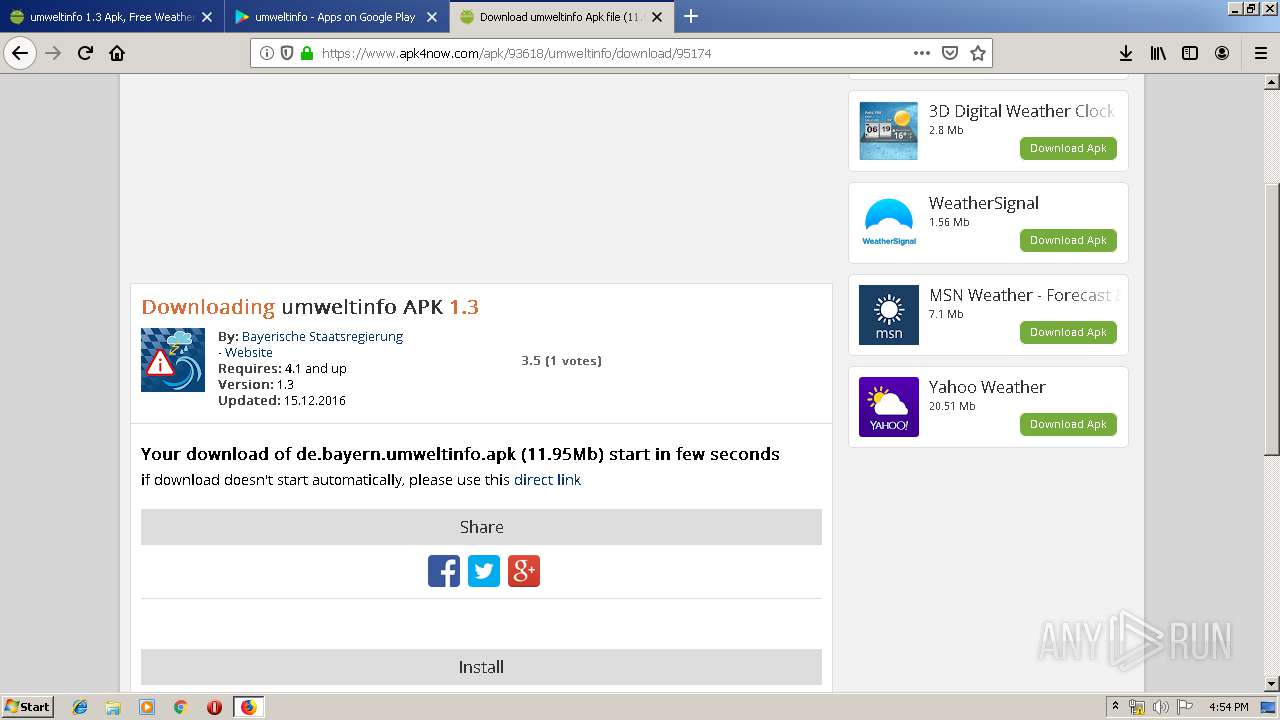This screenshot has height=720, width=1280.
Task: Open the browser home page
Action: [117, 53]
